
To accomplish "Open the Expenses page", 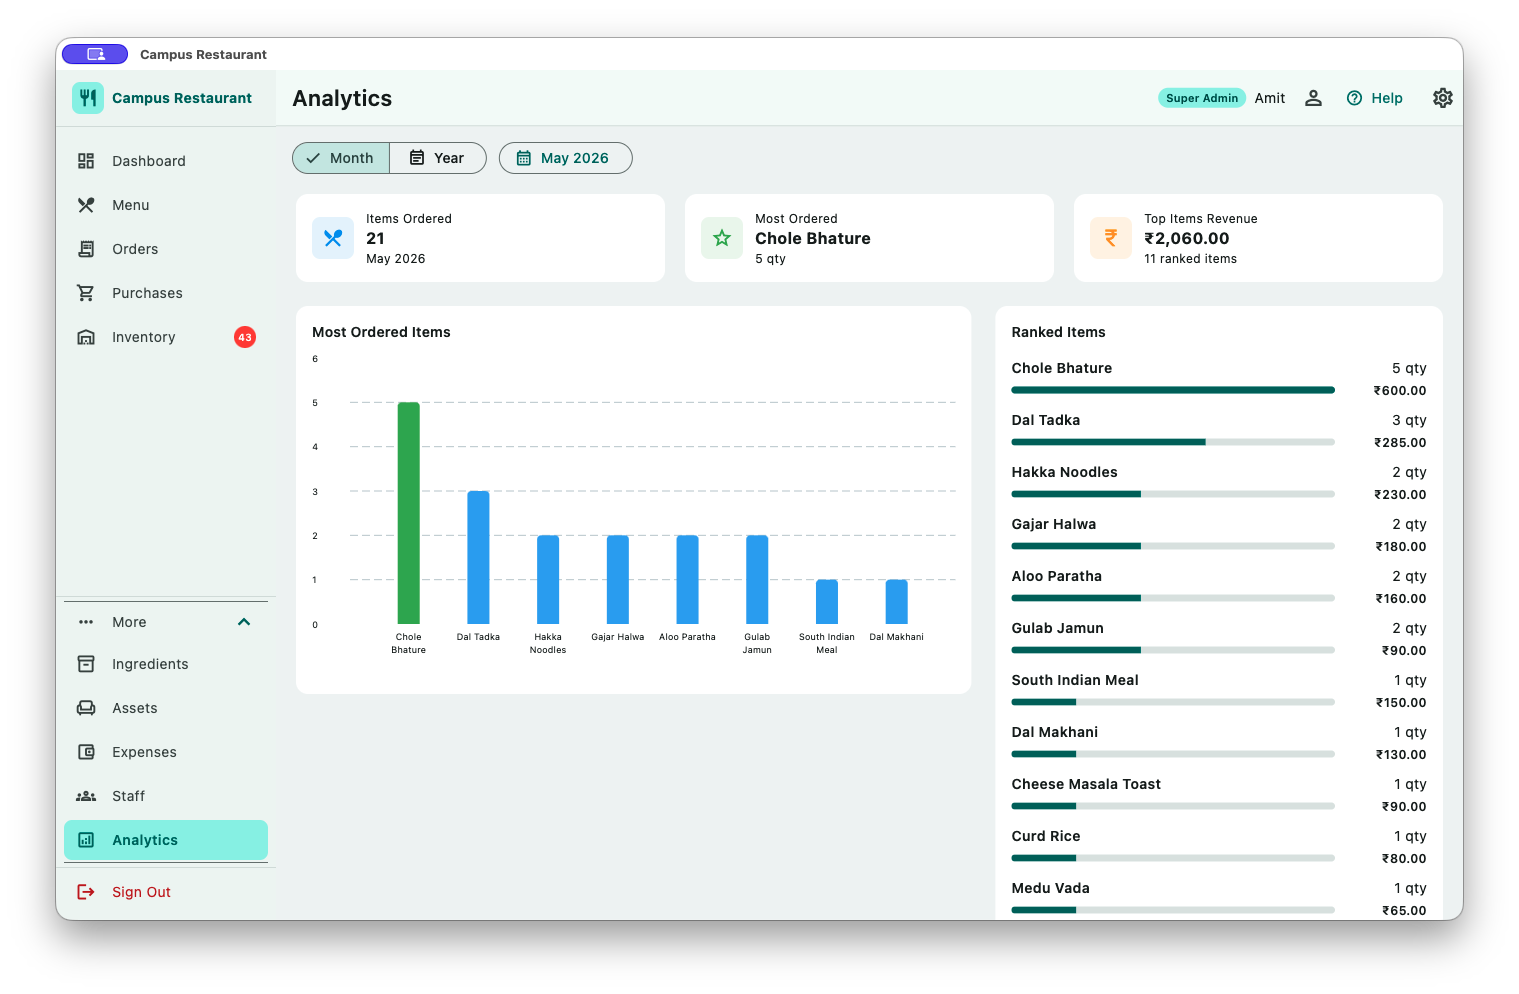I will 166,752.
